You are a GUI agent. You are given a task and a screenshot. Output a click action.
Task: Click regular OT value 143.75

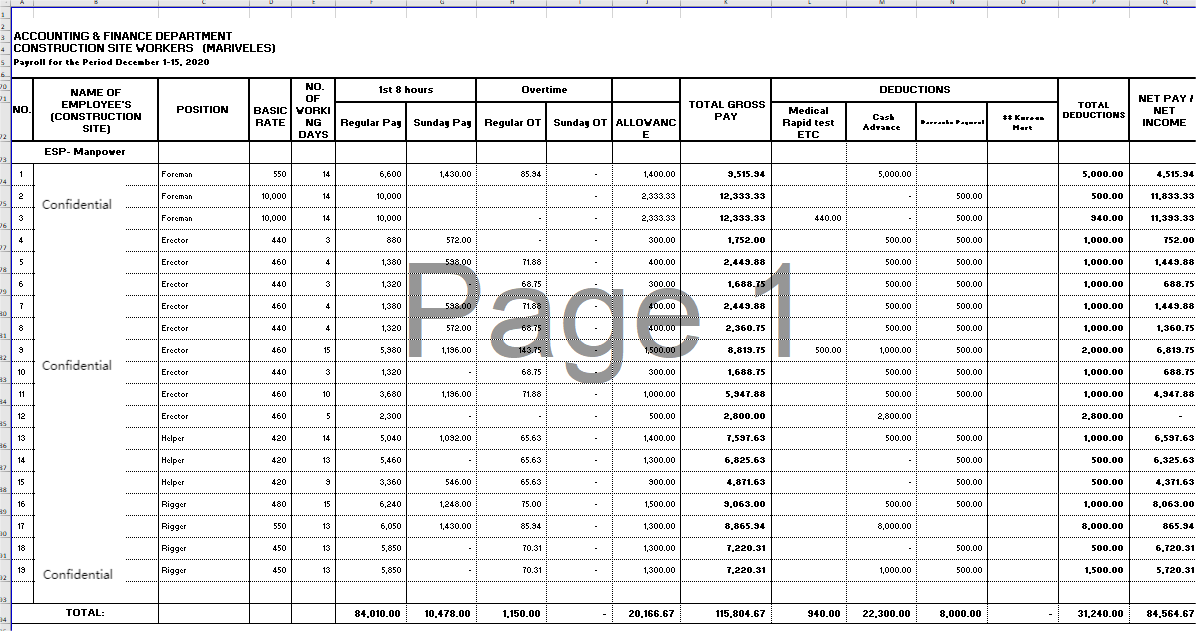[529, 350]
